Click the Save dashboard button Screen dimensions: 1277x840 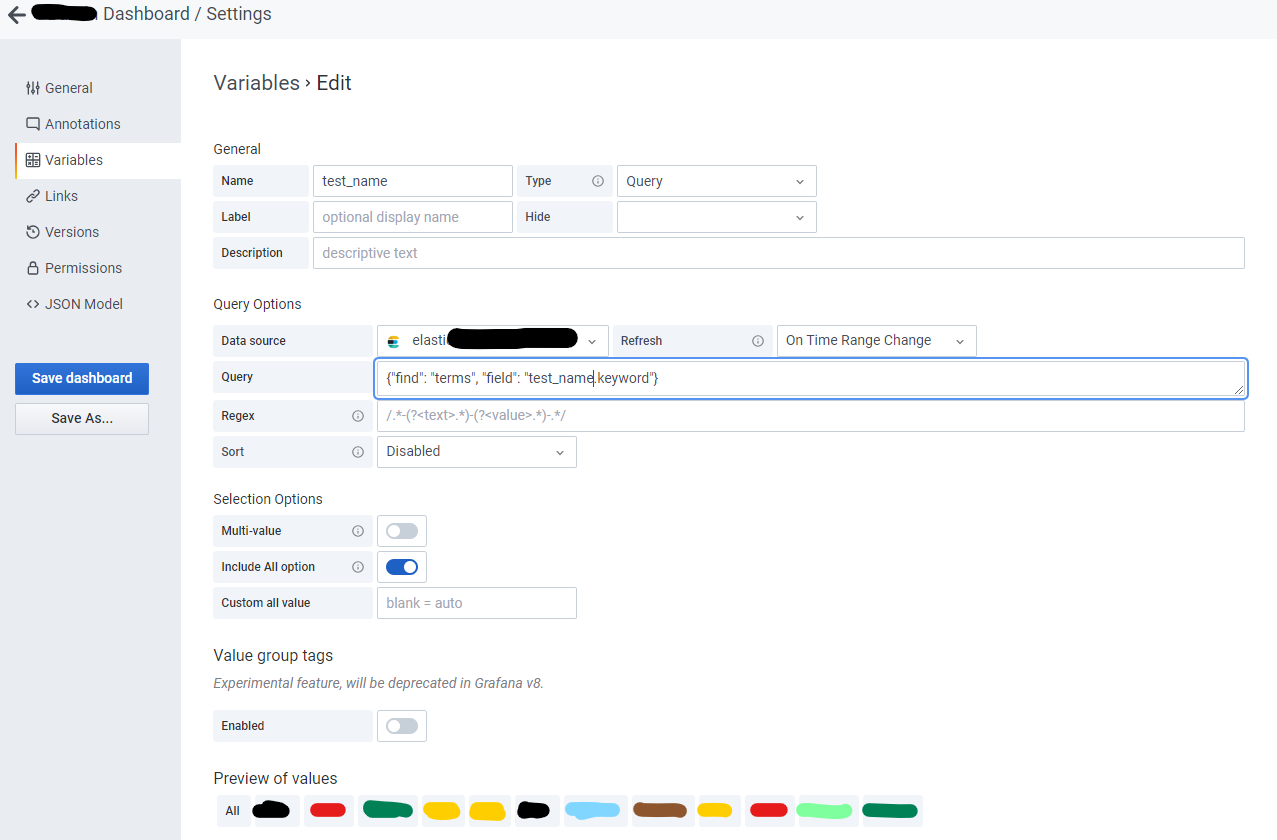(x=81, y=378)
